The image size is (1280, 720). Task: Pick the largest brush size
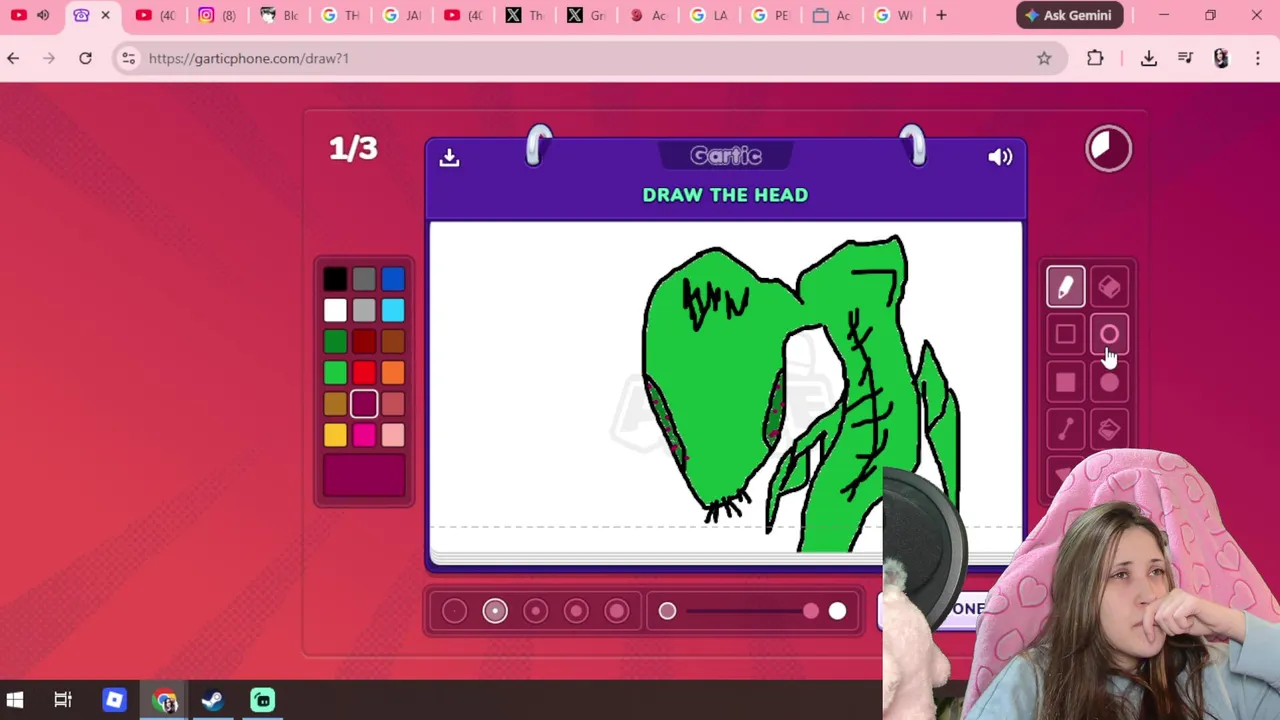click(617, 611)
